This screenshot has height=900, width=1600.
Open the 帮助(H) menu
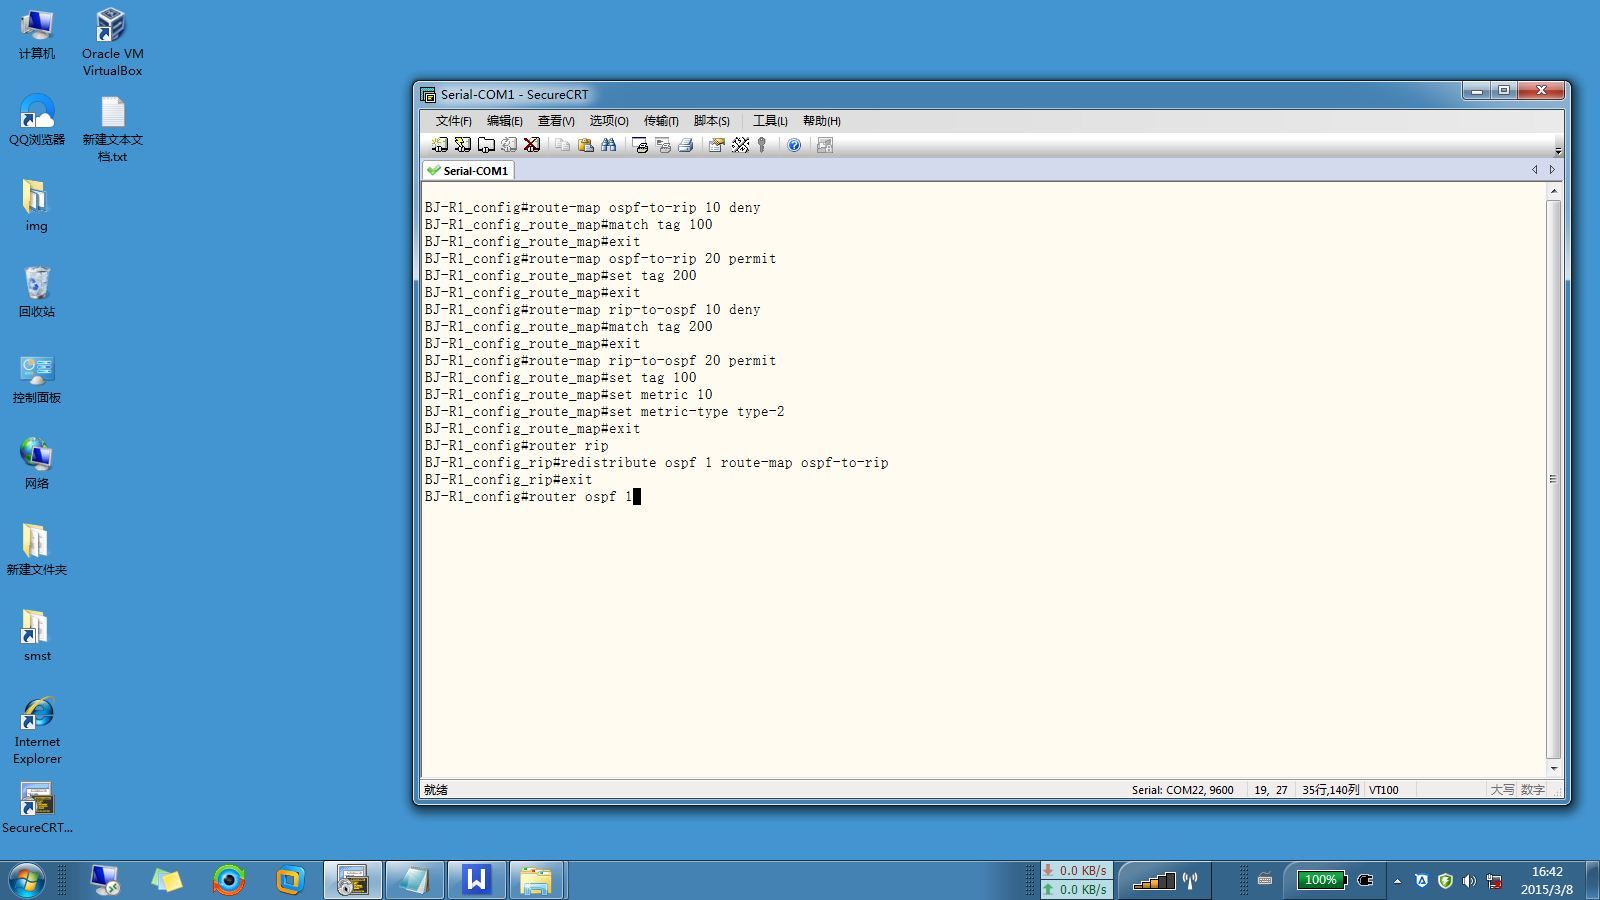[x=821, y=121]
